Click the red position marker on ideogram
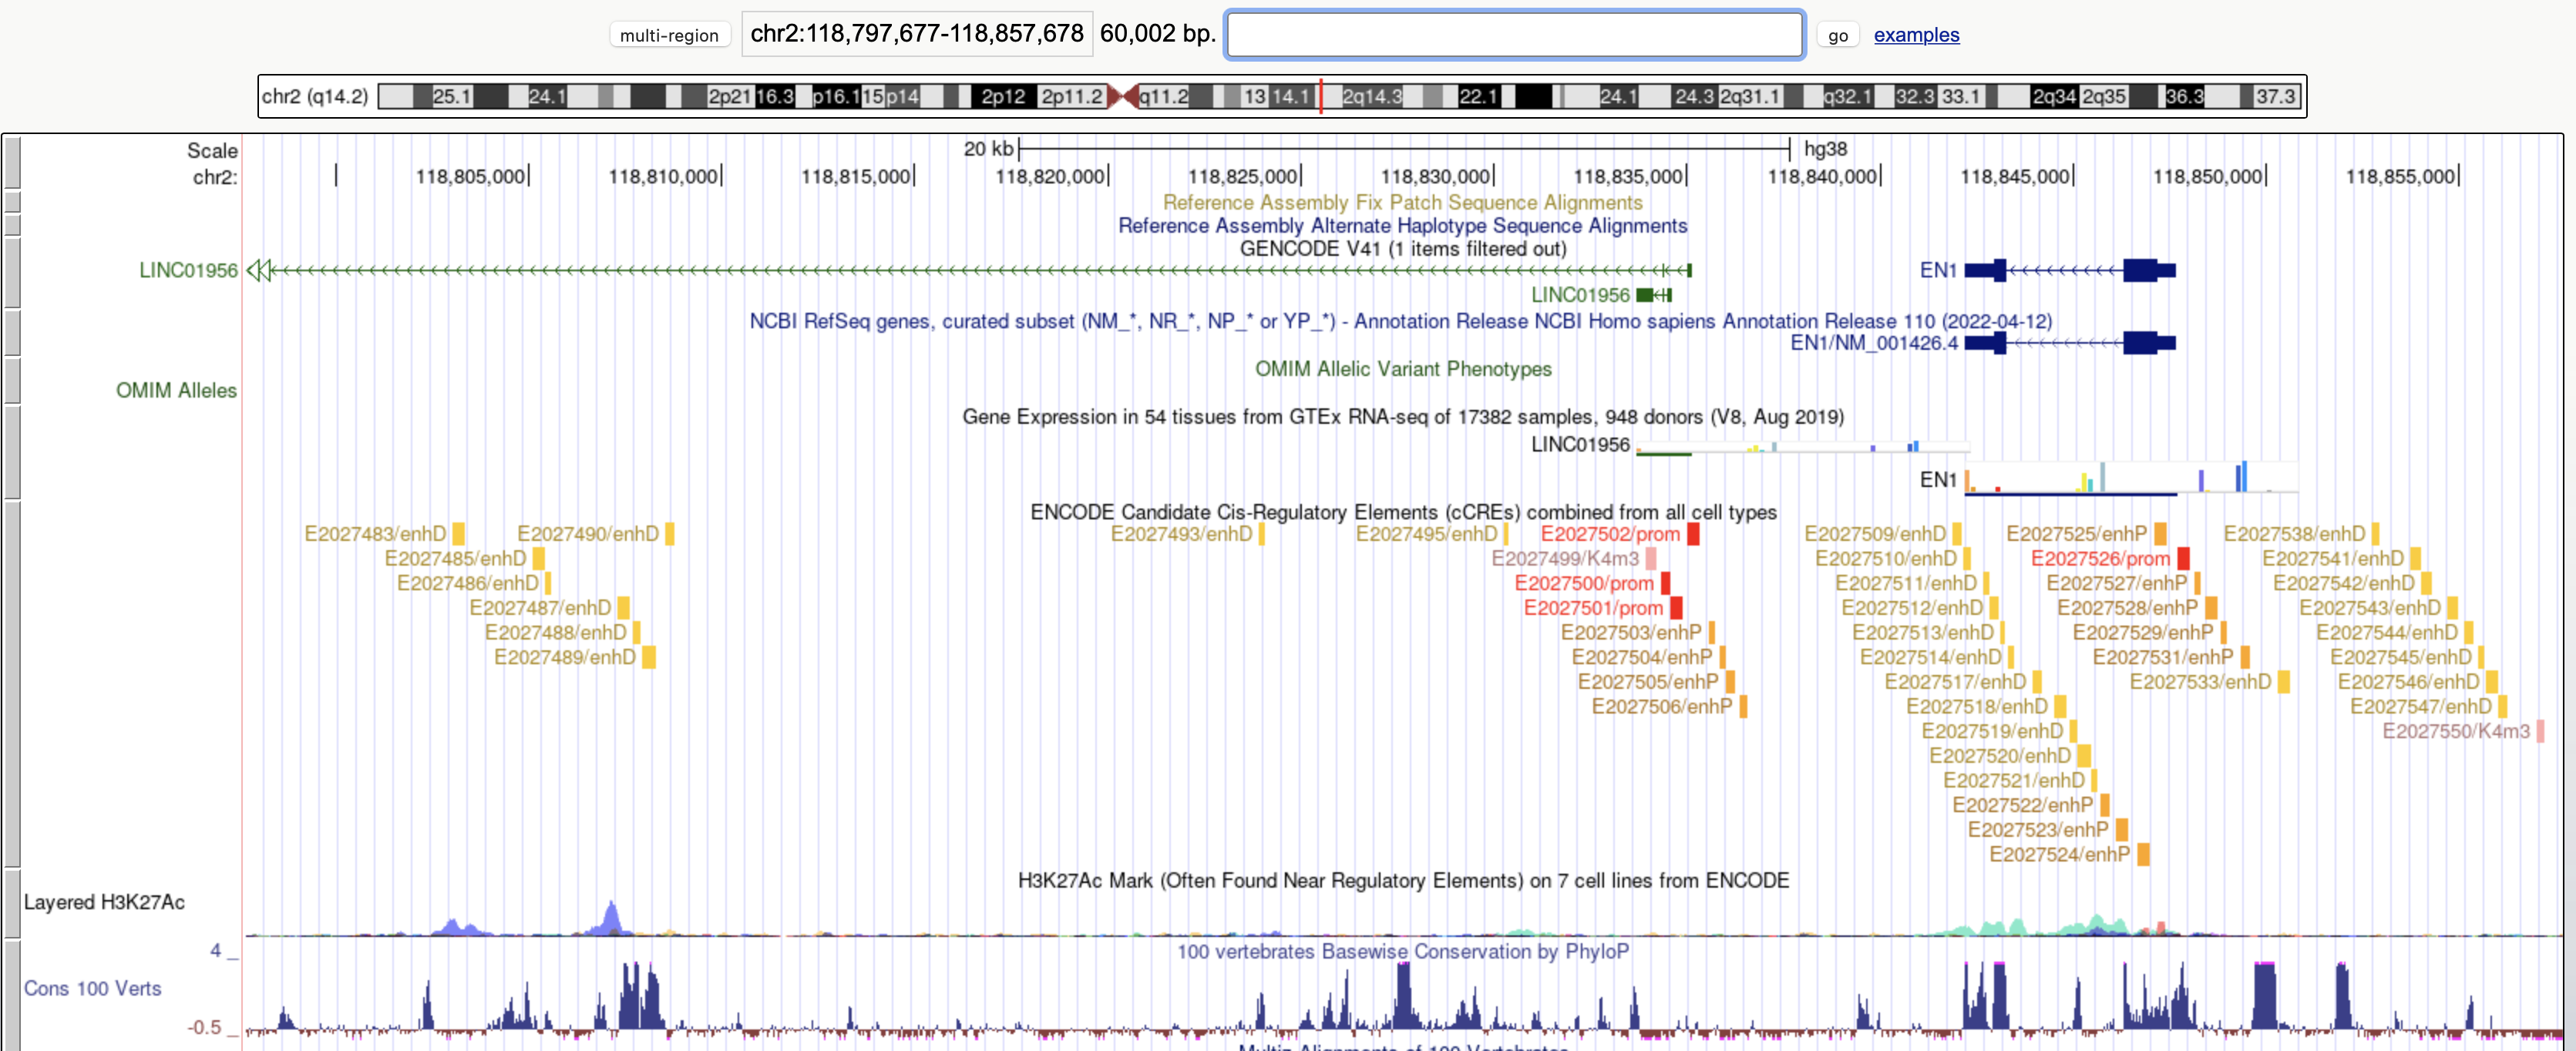 pyautogui.click(x=1320, y=96)
